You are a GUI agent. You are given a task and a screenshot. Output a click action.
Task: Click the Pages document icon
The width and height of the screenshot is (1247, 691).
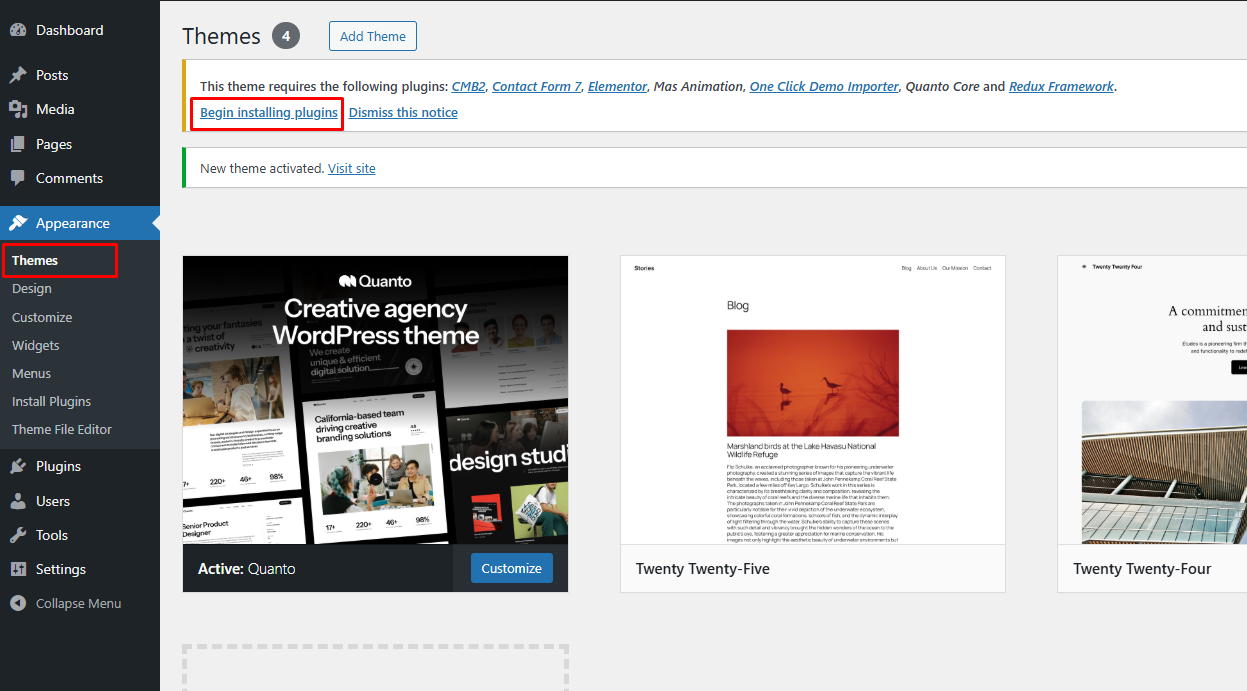tap(18, 144)
